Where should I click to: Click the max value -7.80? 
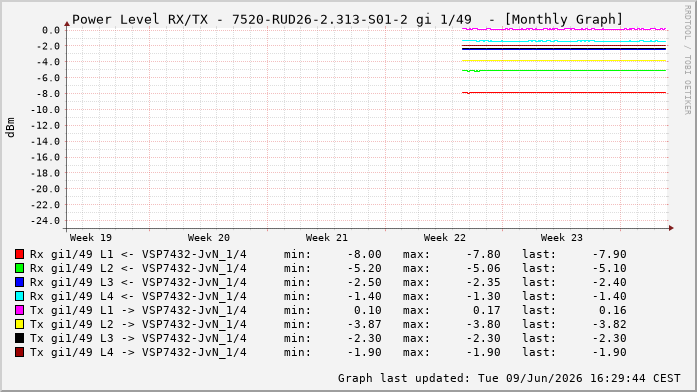(483, 255)
